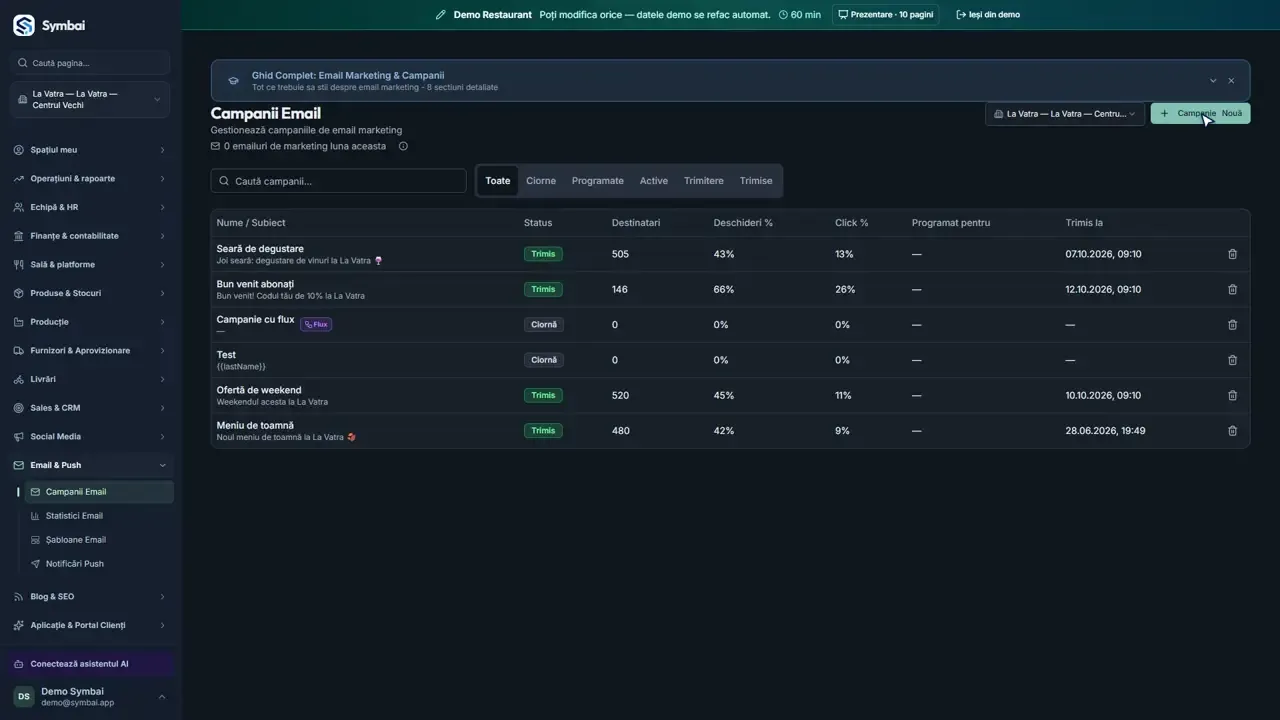Click the Trimis status of Ofertă de weekend
This screenshot has width=1280, height=720.
click(x=543, y=395)
